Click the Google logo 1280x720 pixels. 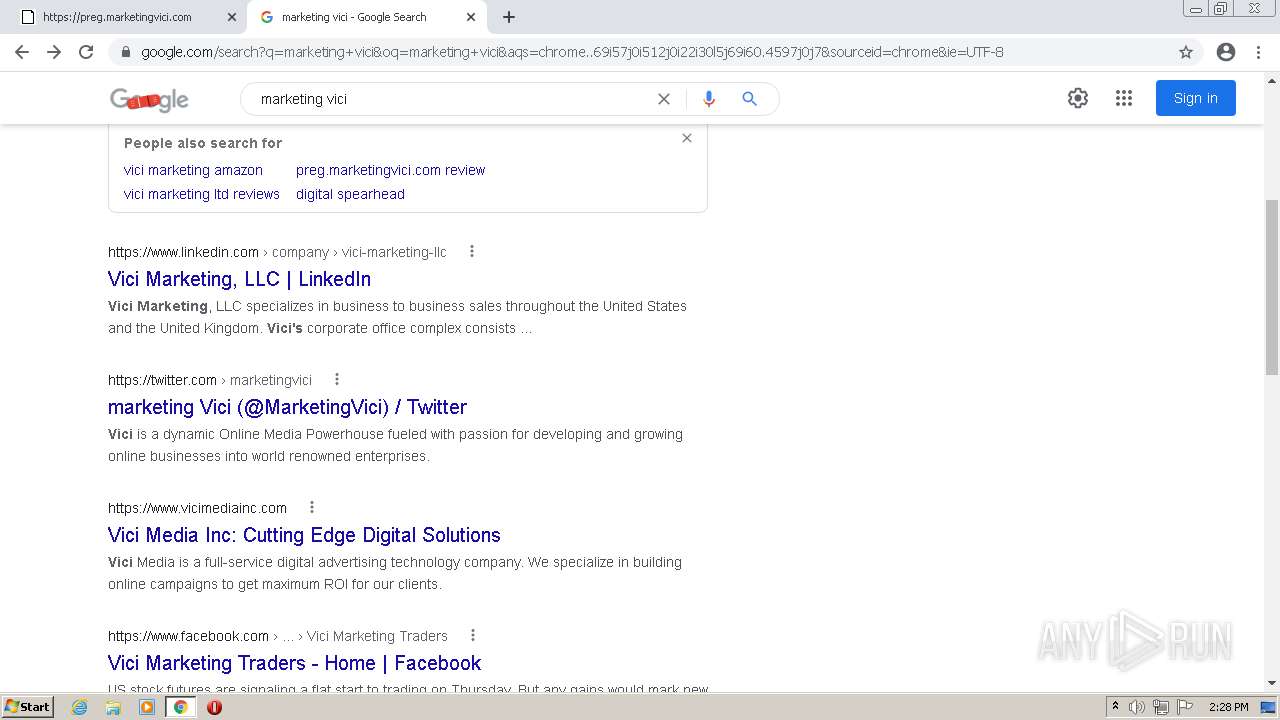tap(149, 99)
